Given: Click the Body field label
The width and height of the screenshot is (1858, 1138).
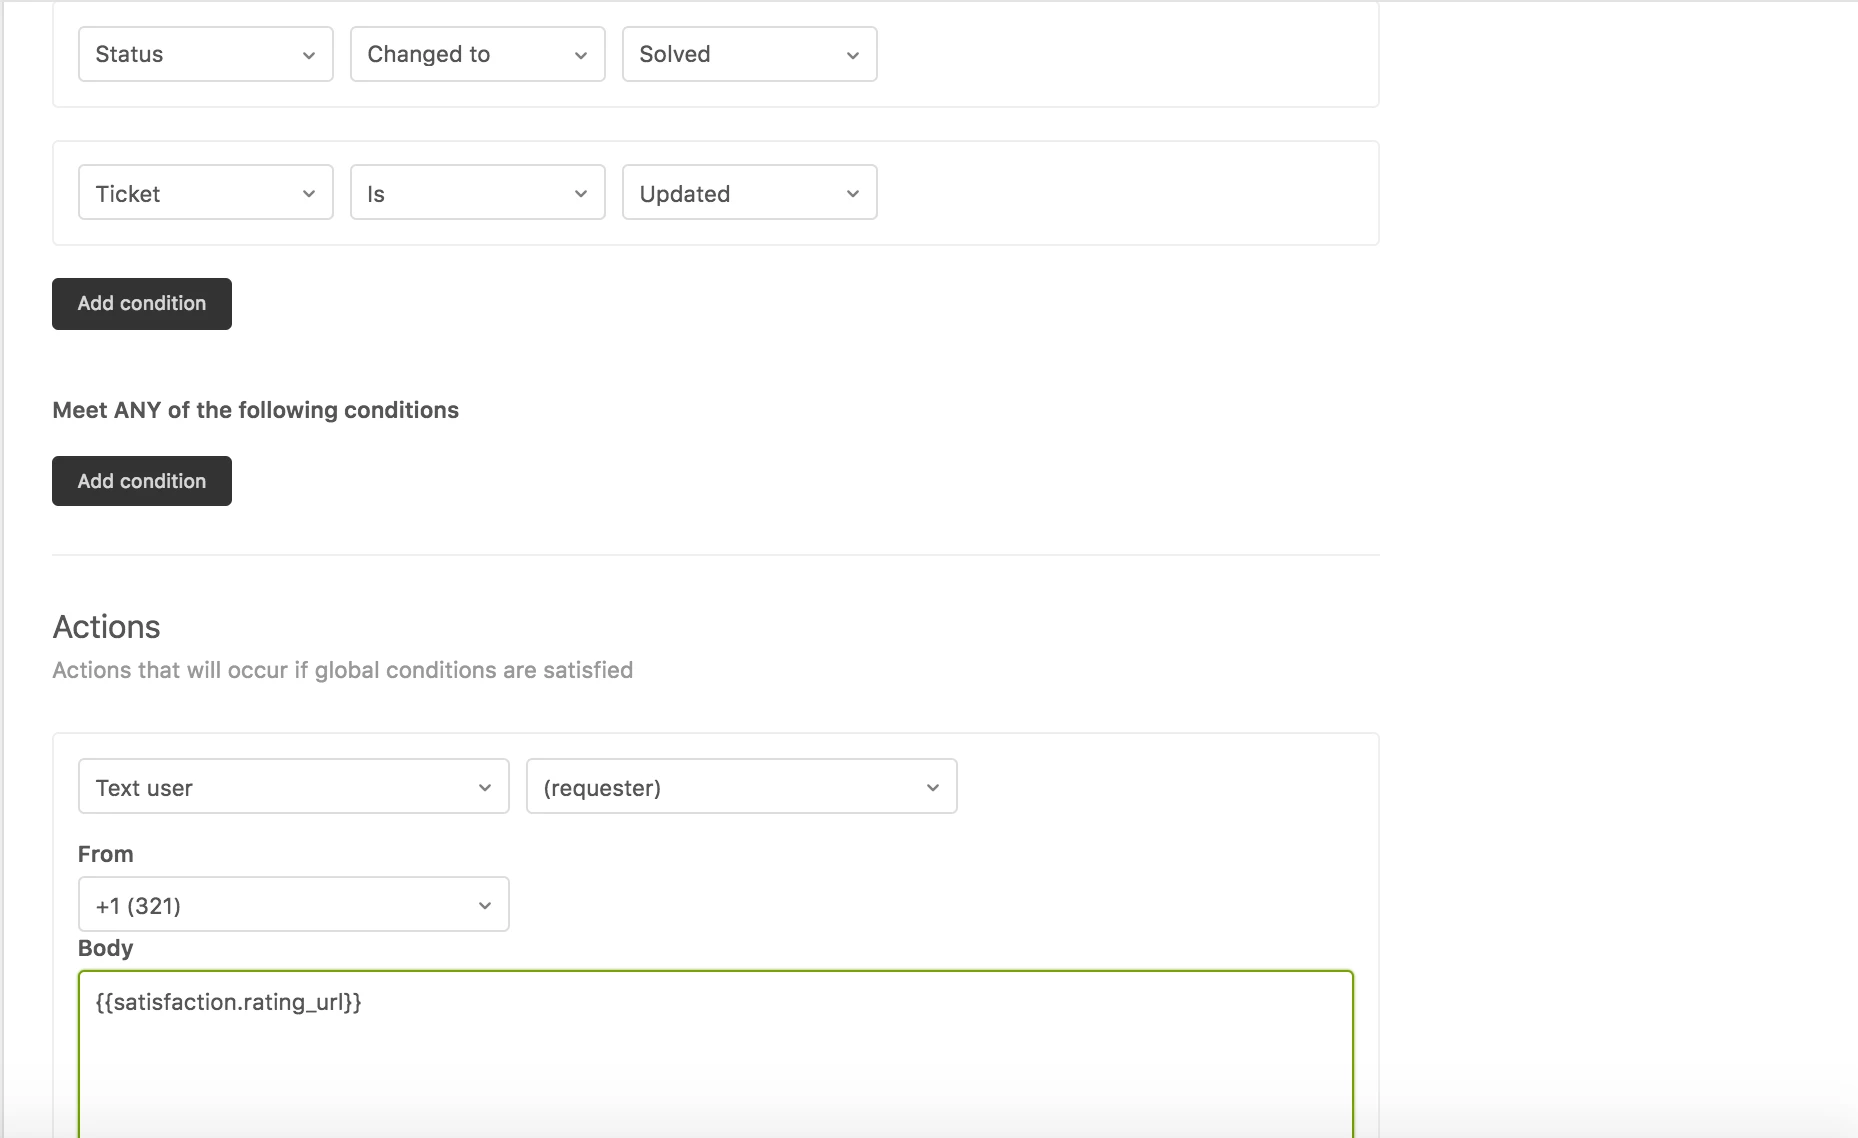Looking at the screenshot, I should click(105, 948).
